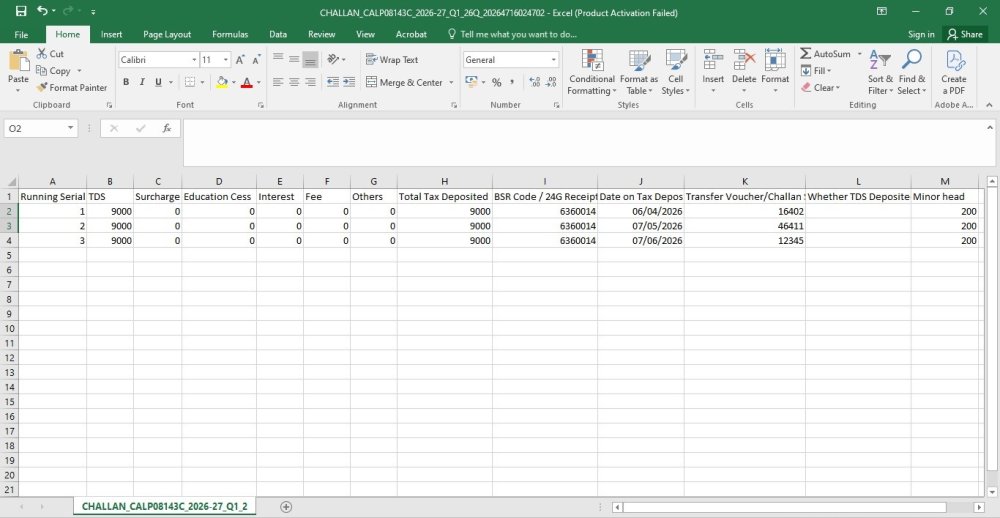This screenshot has width=1000, height=518.
Task: Apply yellow fill color bucket
Action: point(222,82)
